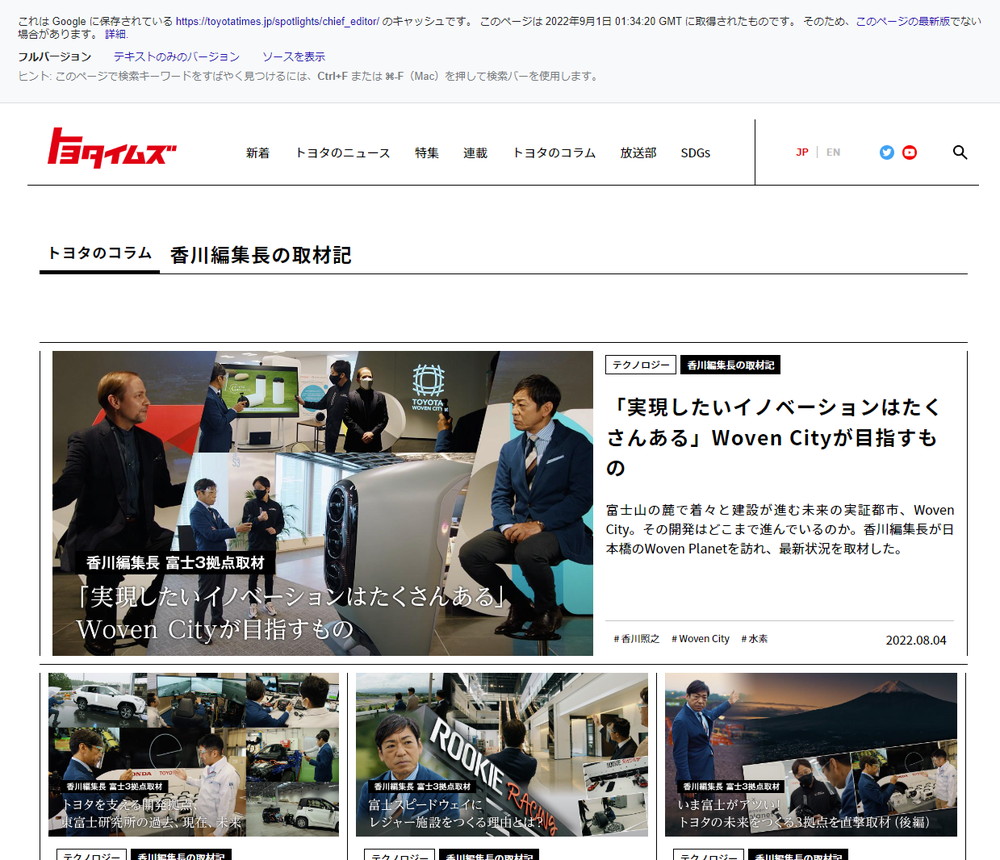Click the featured article's 香川編集長の取材記 tag
The image size is (1000, 860).
730,365
